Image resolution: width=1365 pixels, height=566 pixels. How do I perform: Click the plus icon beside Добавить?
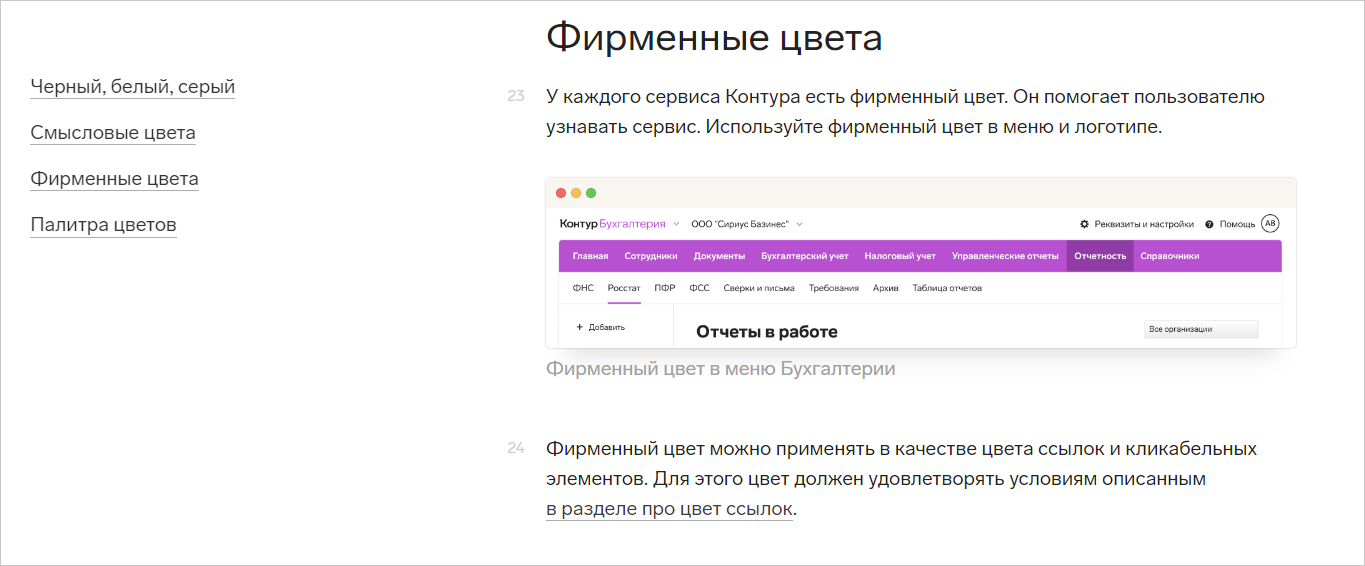coord(579,327)
